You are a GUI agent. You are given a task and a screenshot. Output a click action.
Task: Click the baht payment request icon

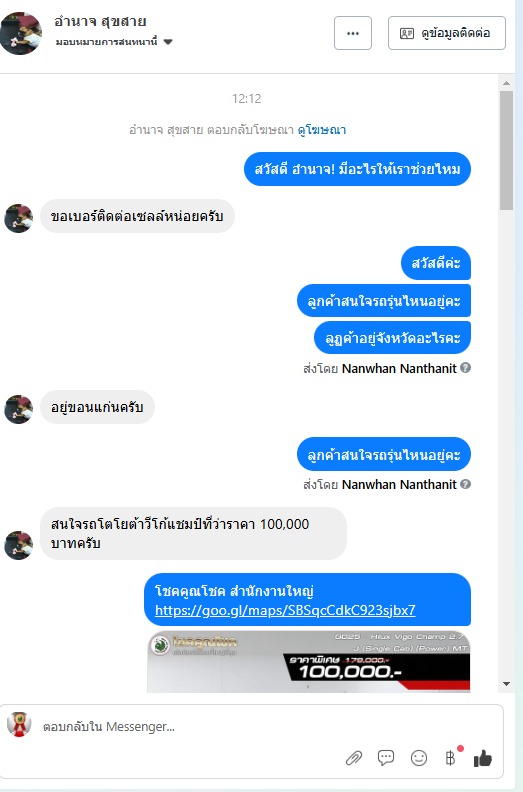coord(450,758)
